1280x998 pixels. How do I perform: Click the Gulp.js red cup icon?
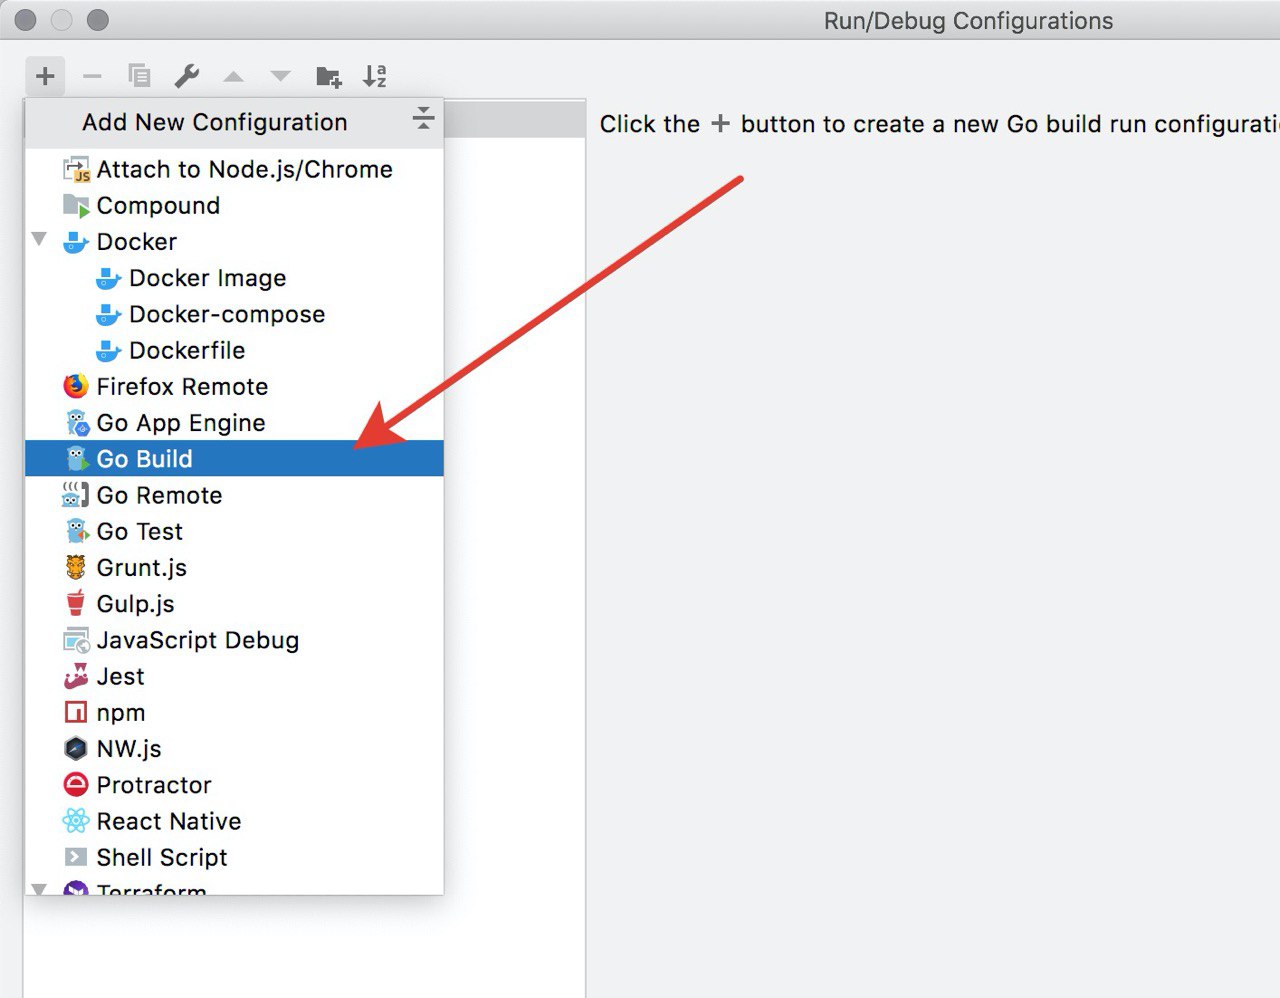76,603
